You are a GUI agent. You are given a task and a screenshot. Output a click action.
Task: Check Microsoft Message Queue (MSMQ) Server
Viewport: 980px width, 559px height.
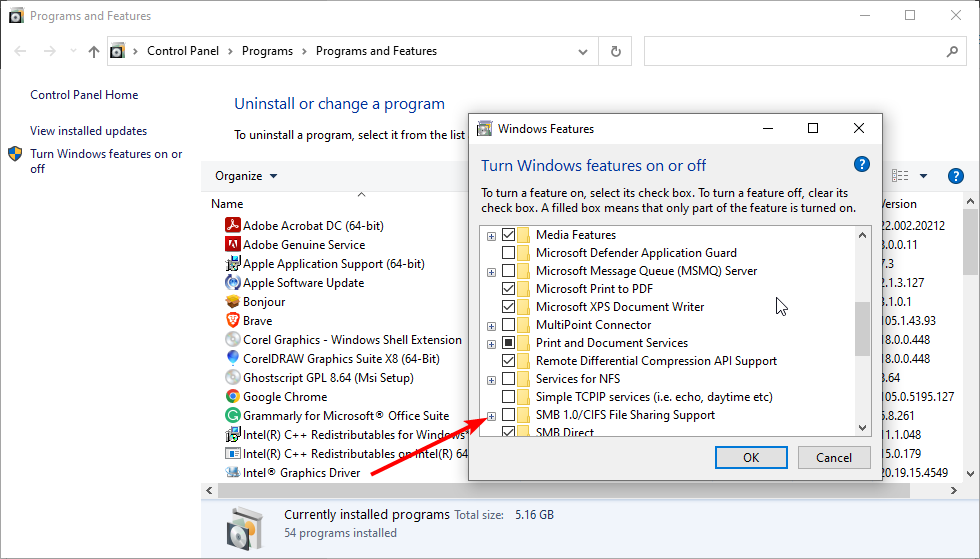(508, 271)
